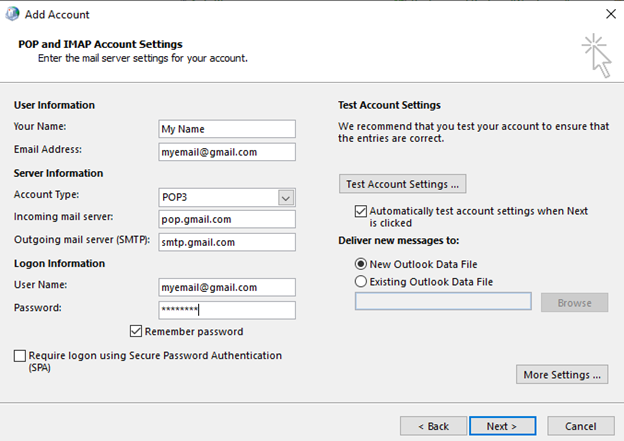Viewport: 624px width, 441px height.
Task: Select New Outlook Data File option
Action: pyautogui.click(x=361, y=264)
